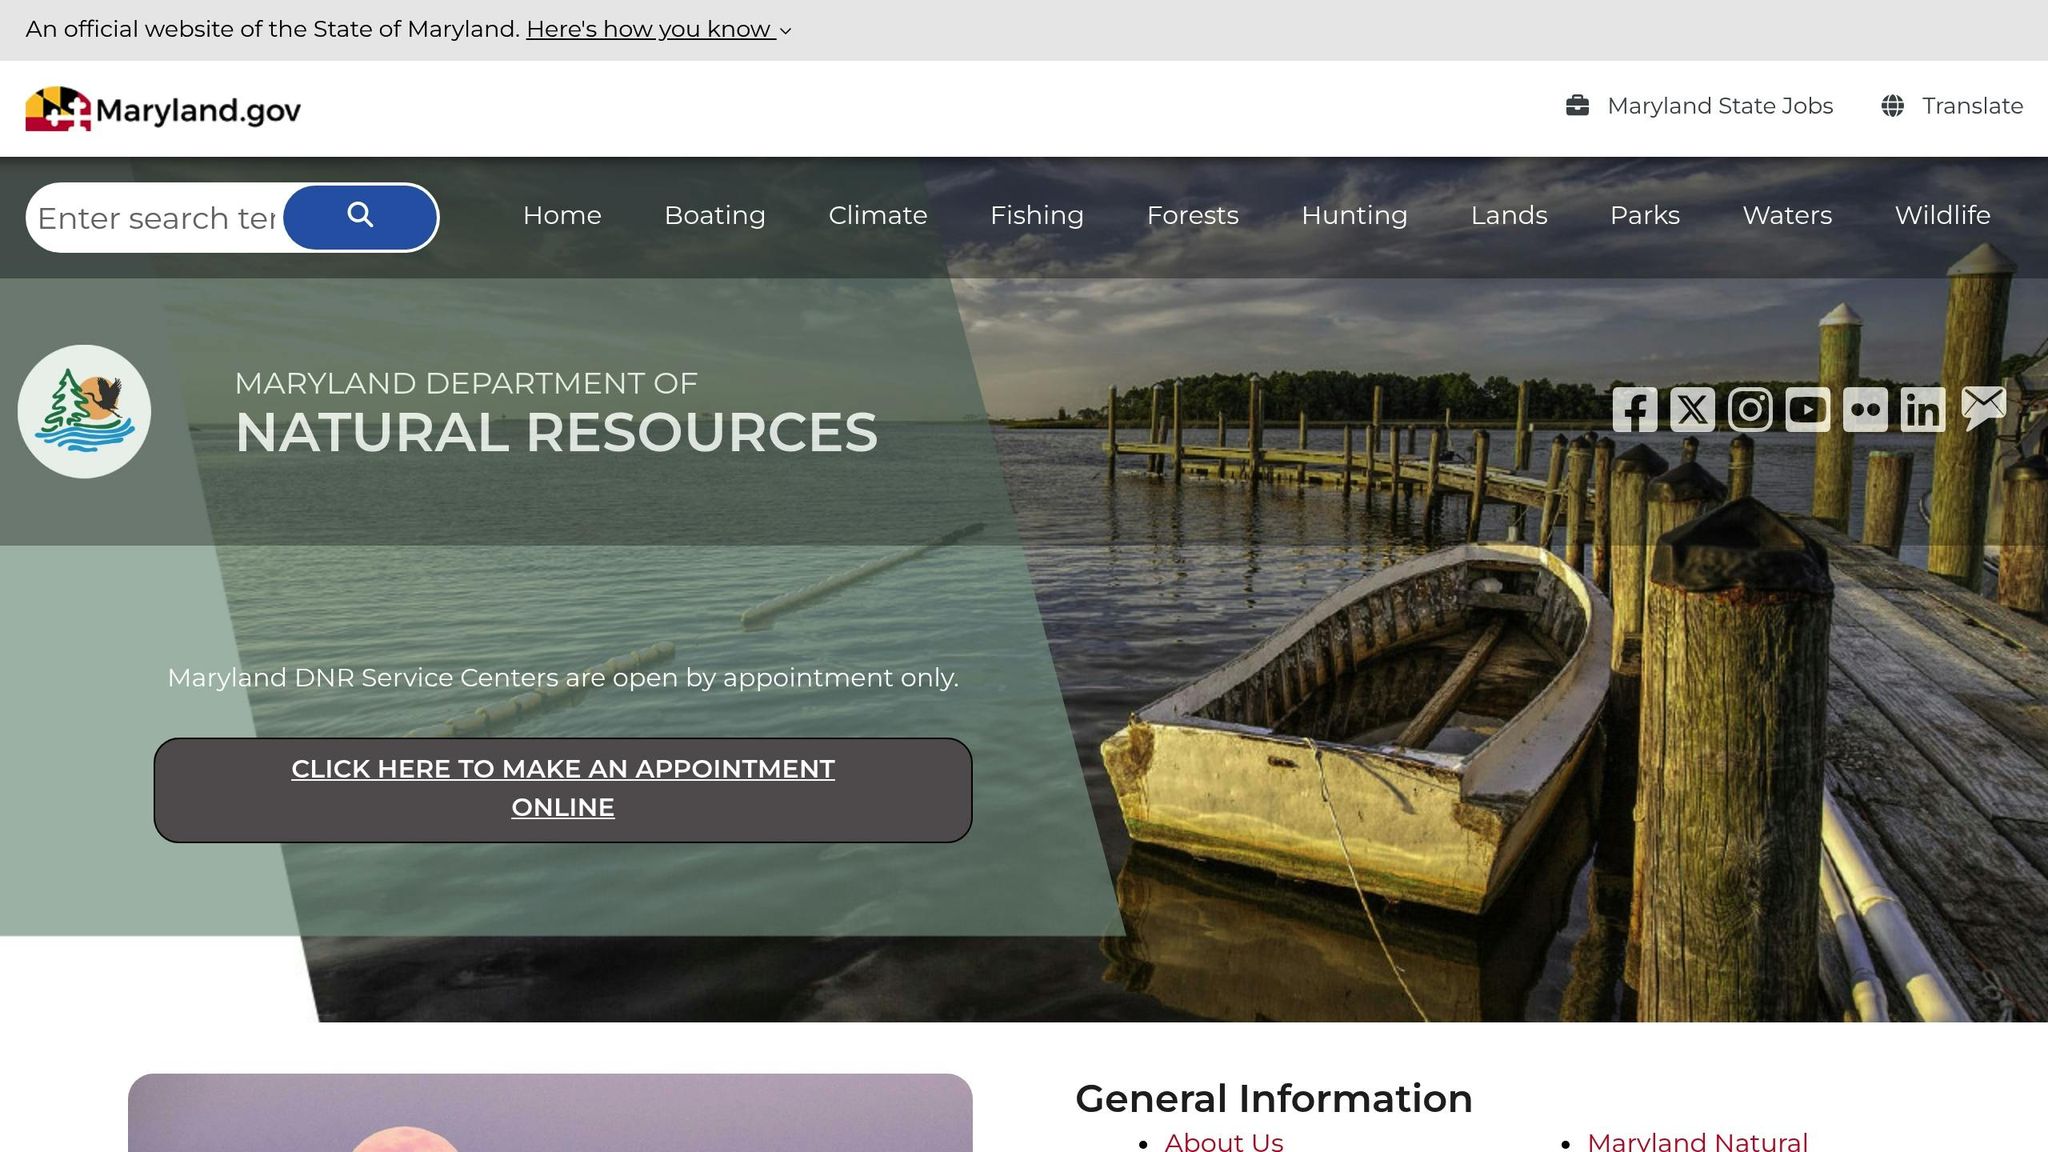Open the Instagram social icon

click(1750, 410)
